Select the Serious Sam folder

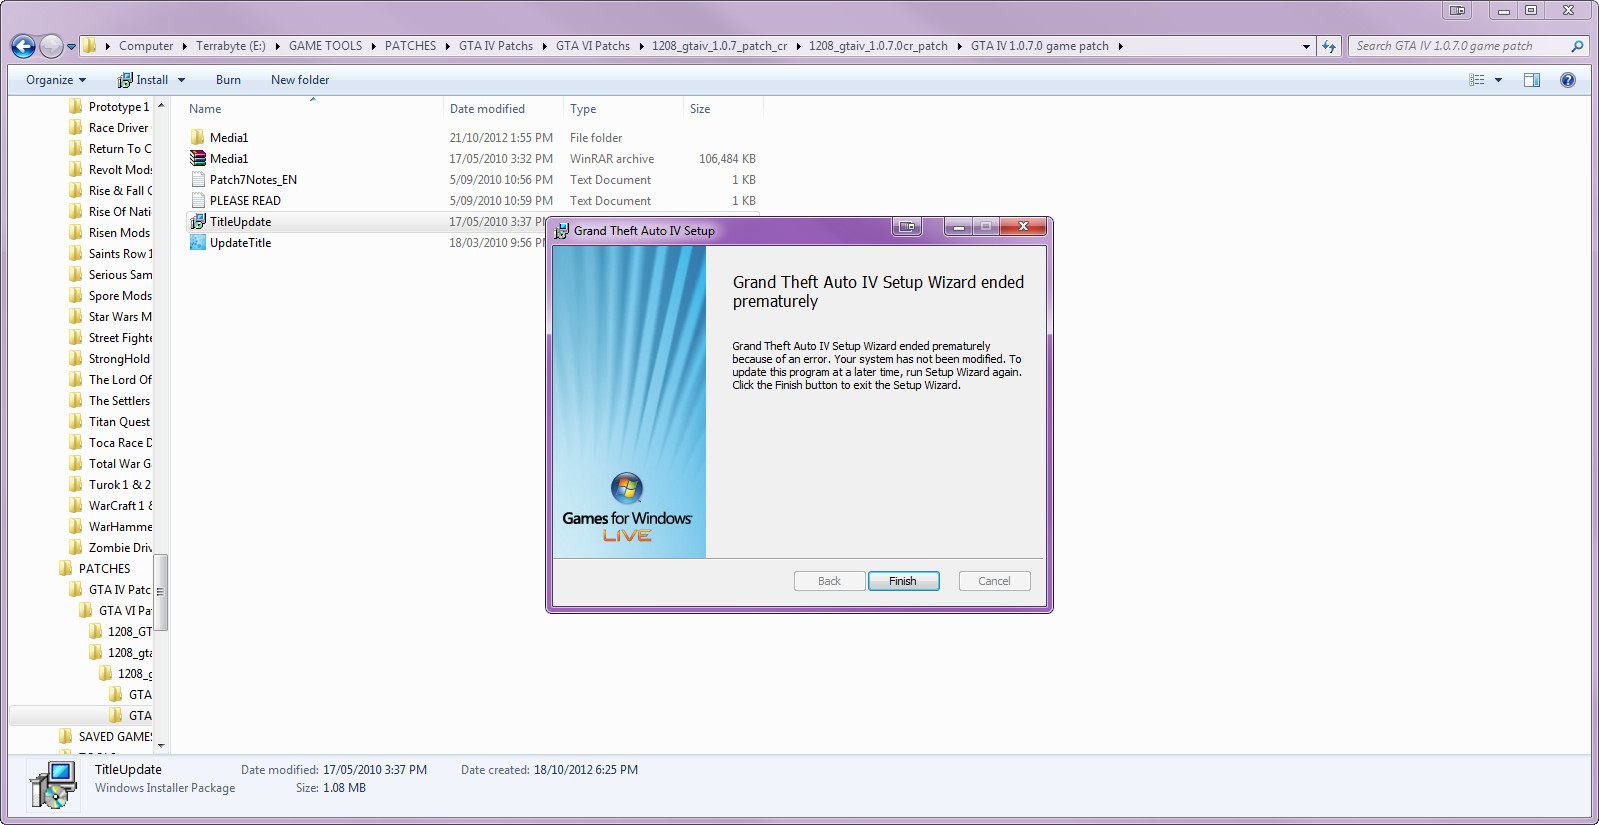coord(120,275)
